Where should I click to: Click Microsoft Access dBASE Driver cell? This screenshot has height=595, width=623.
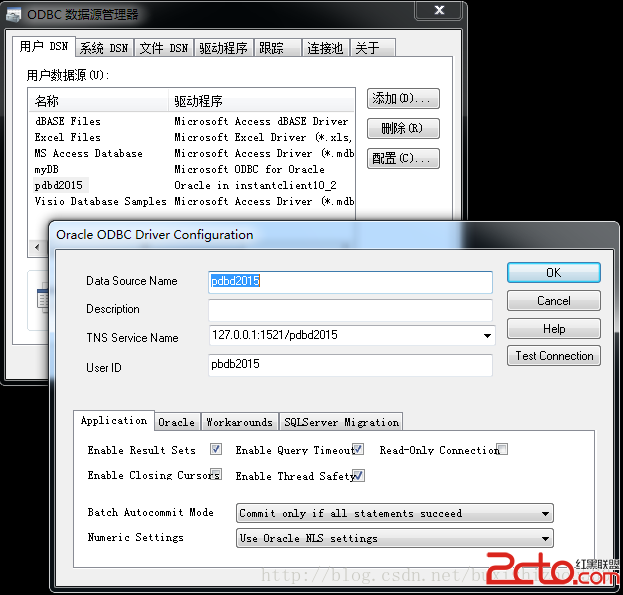[261, 121]
